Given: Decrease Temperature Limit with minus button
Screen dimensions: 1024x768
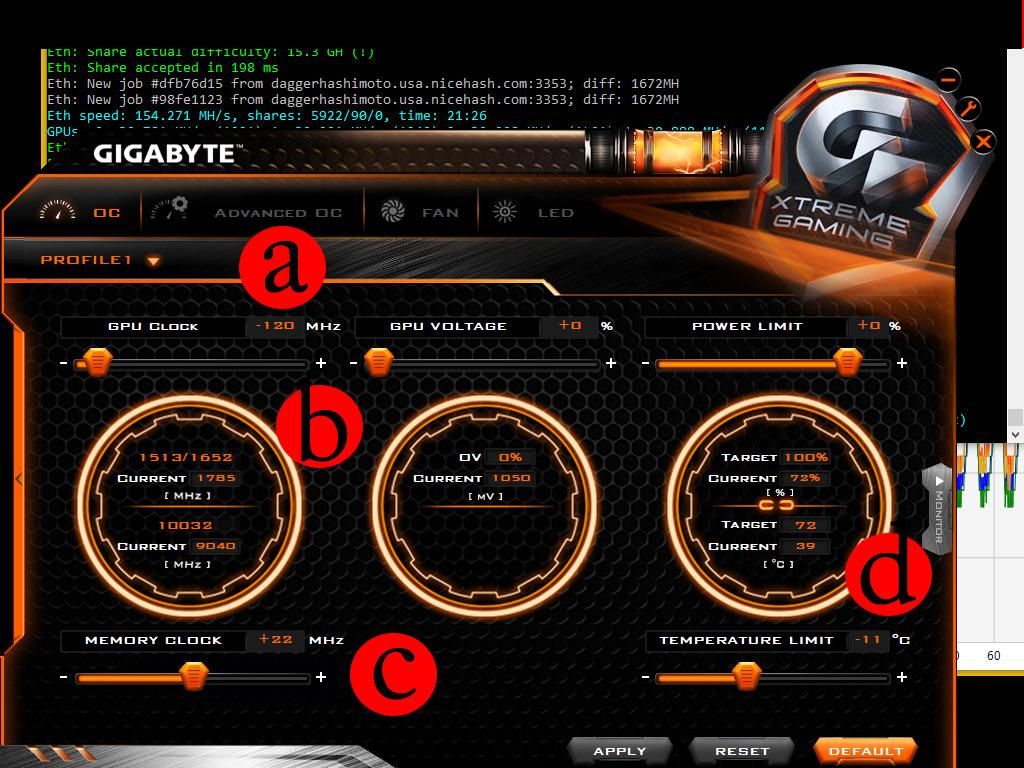Looking at the screenshot, I should 646,677.
